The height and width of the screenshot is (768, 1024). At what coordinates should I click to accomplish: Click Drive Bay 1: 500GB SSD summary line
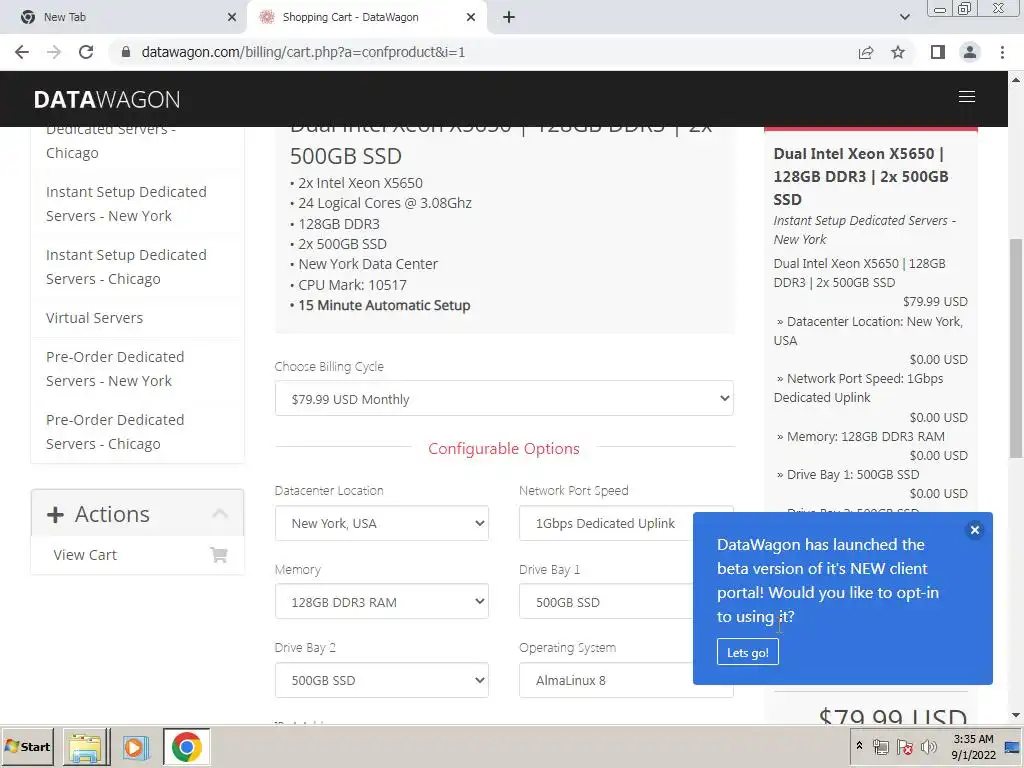[852, 475]
